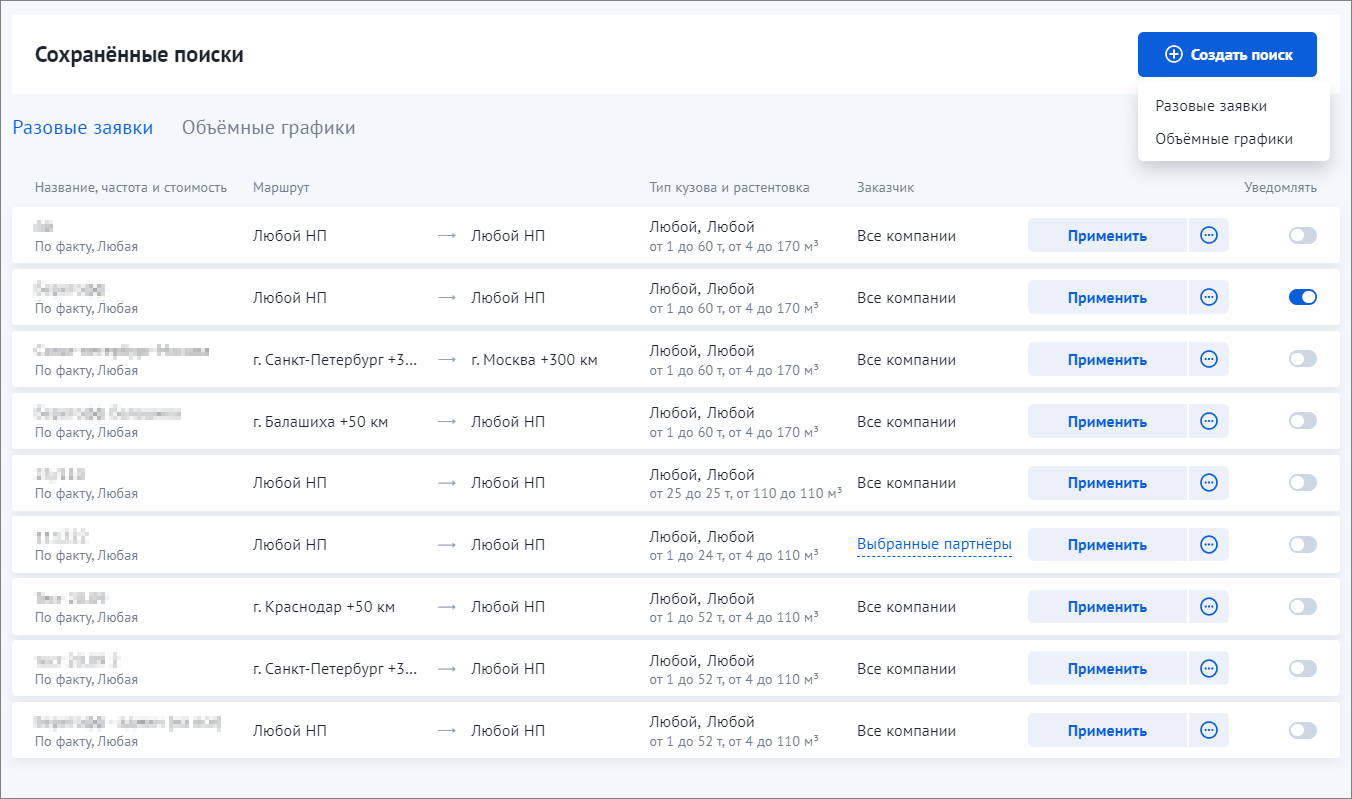Apply the bottom Любой НП 52 т search
The width and height of the screenshot is (1352, 799).
click(1107, 731)
